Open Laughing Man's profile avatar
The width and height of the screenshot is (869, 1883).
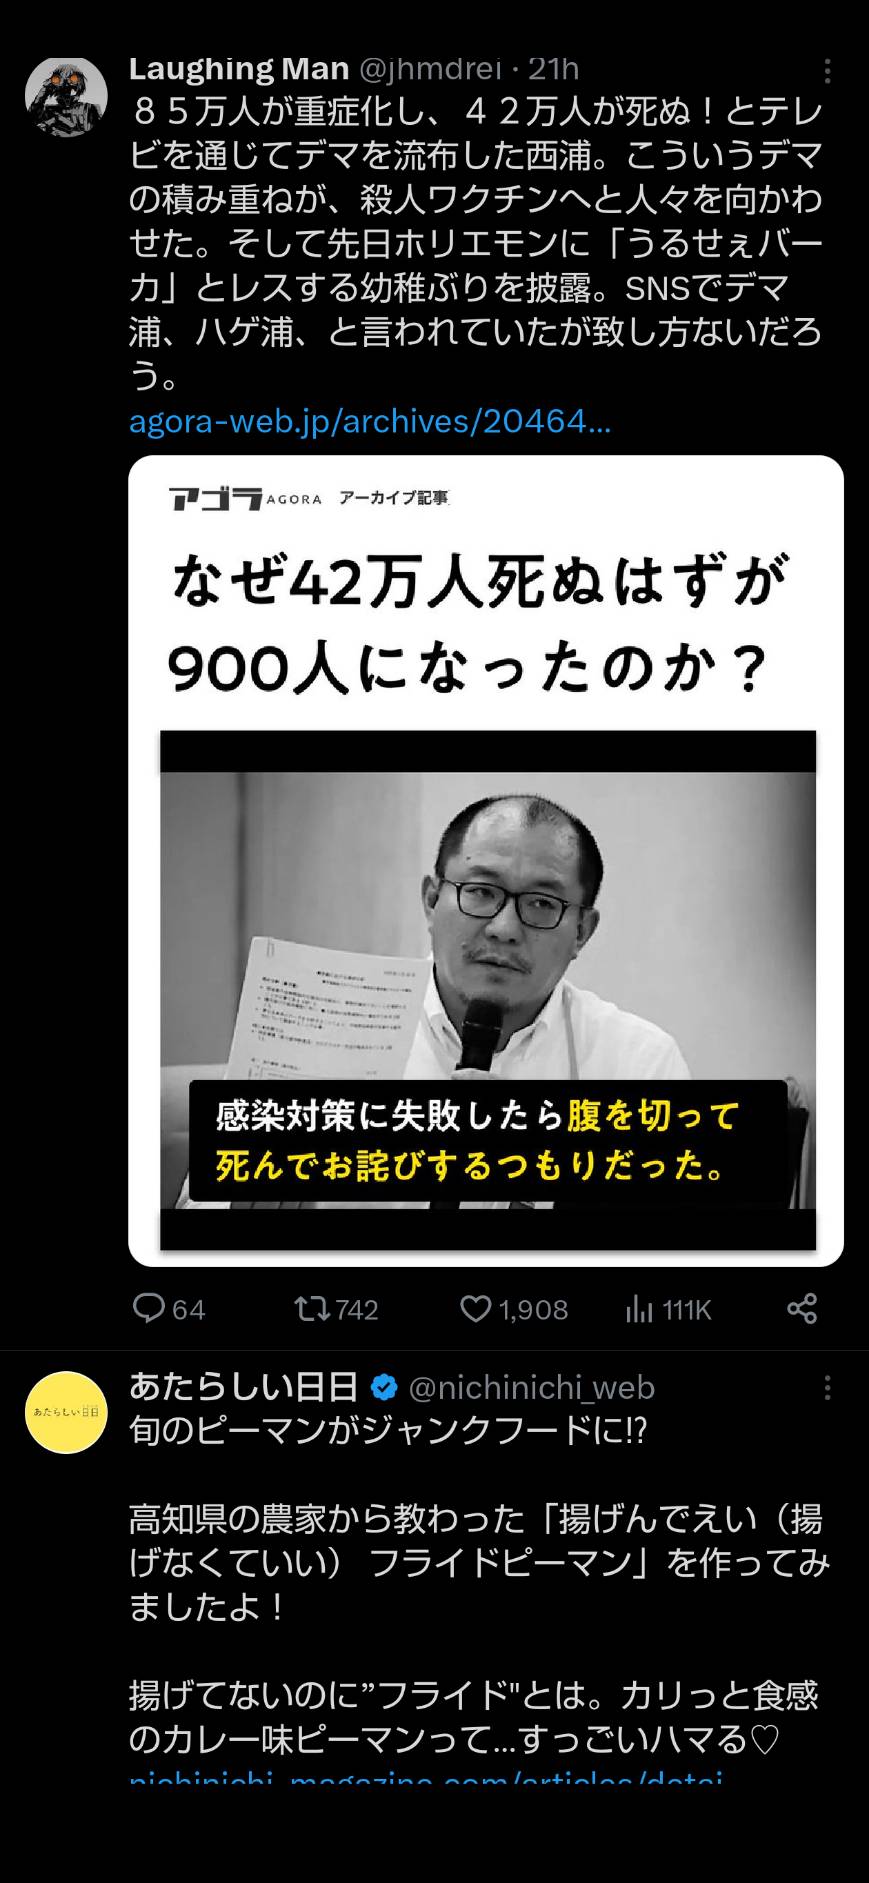pos(66,96)
